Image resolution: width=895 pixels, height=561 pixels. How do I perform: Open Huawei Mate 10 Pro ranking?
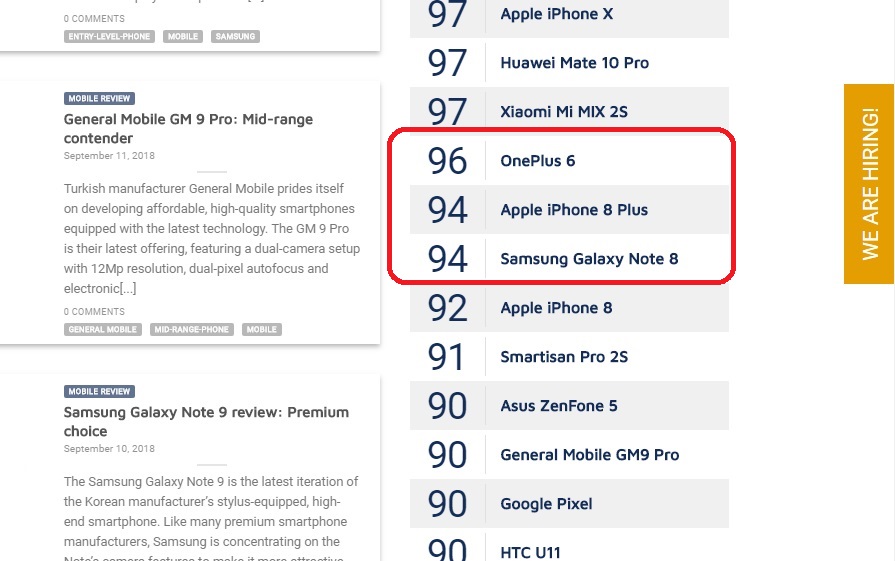coord(569,63)
